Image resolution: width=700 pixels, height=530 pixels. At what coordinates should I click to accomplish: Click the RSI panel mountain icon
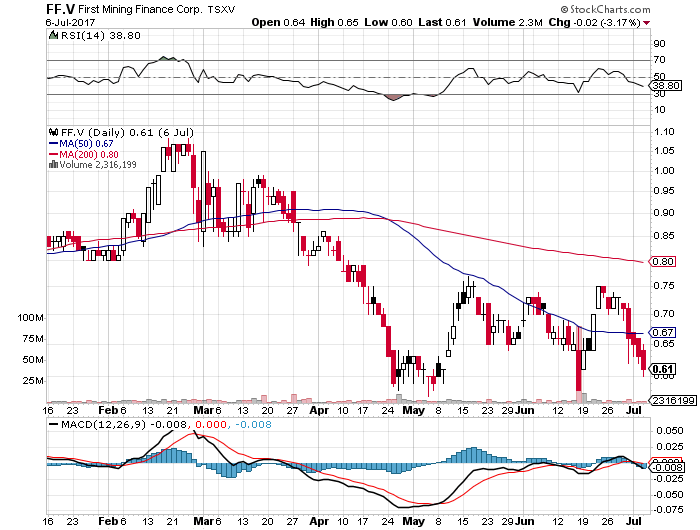click(x=53, y=35)
